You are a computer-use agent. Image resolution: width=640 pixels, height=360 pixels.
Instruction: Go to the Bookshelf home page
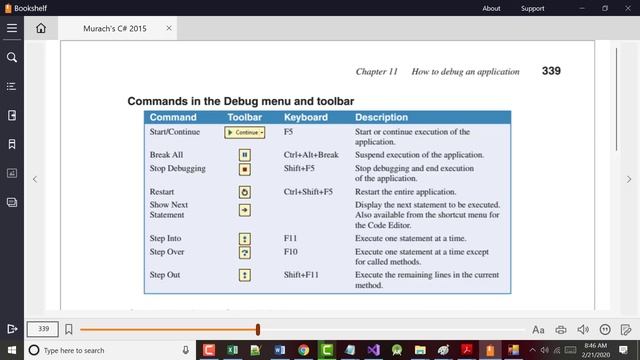(x=41, y=28)
